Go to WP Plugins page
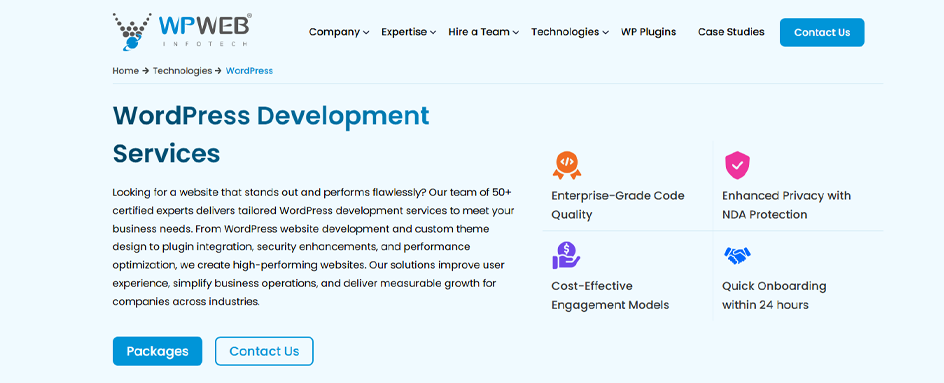This screenshot has width=944, height=383. point(648,32)
